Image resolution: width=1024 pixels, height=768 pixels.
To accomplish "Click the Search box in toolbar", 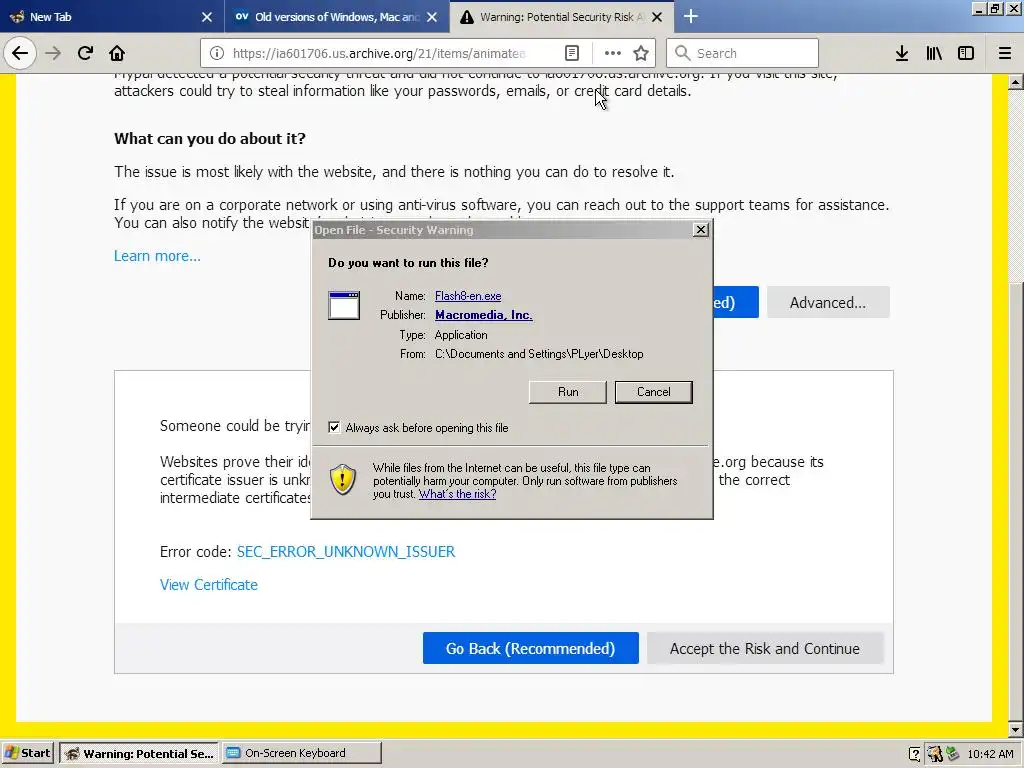I will pos(742,53).
